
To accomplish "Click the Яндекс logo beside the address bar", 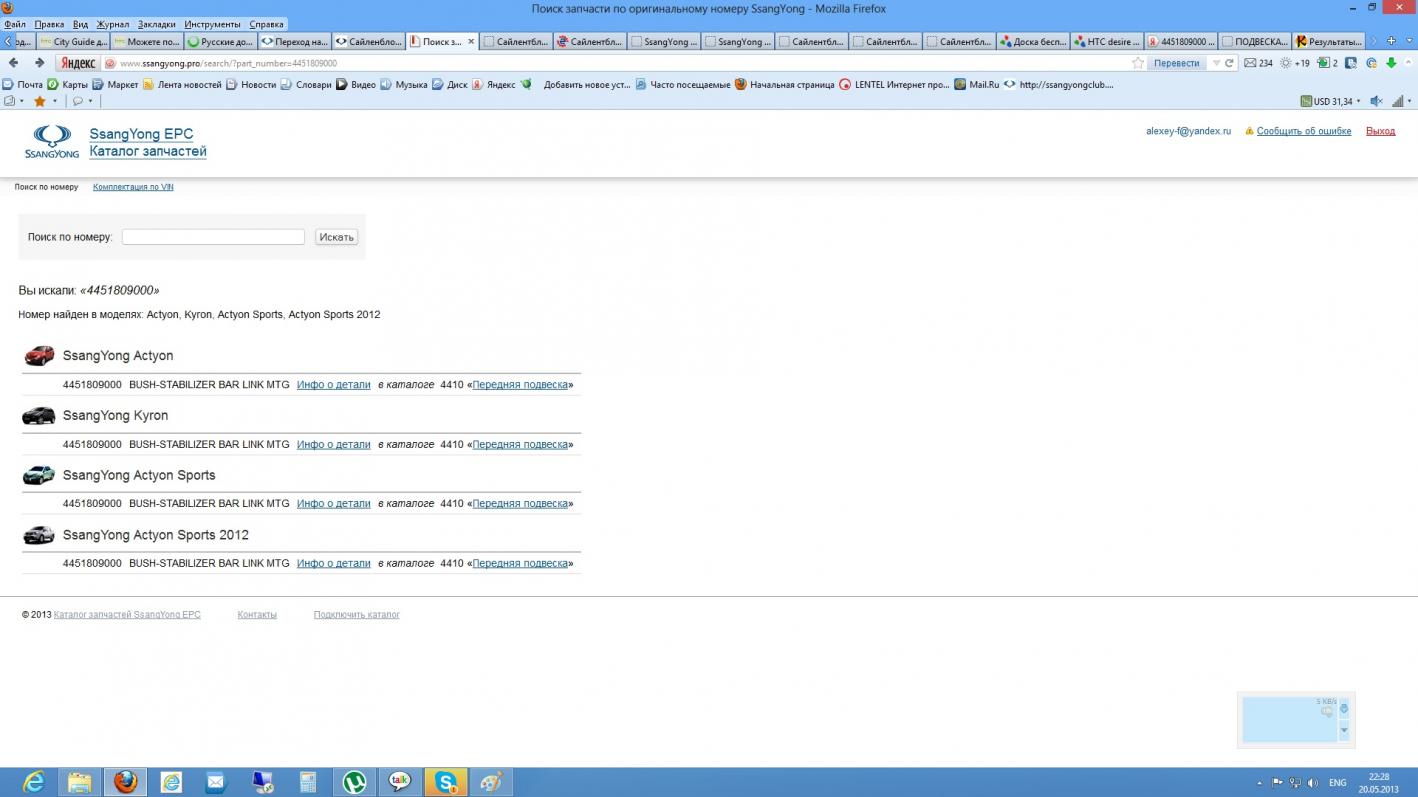I will coord(78,63).
